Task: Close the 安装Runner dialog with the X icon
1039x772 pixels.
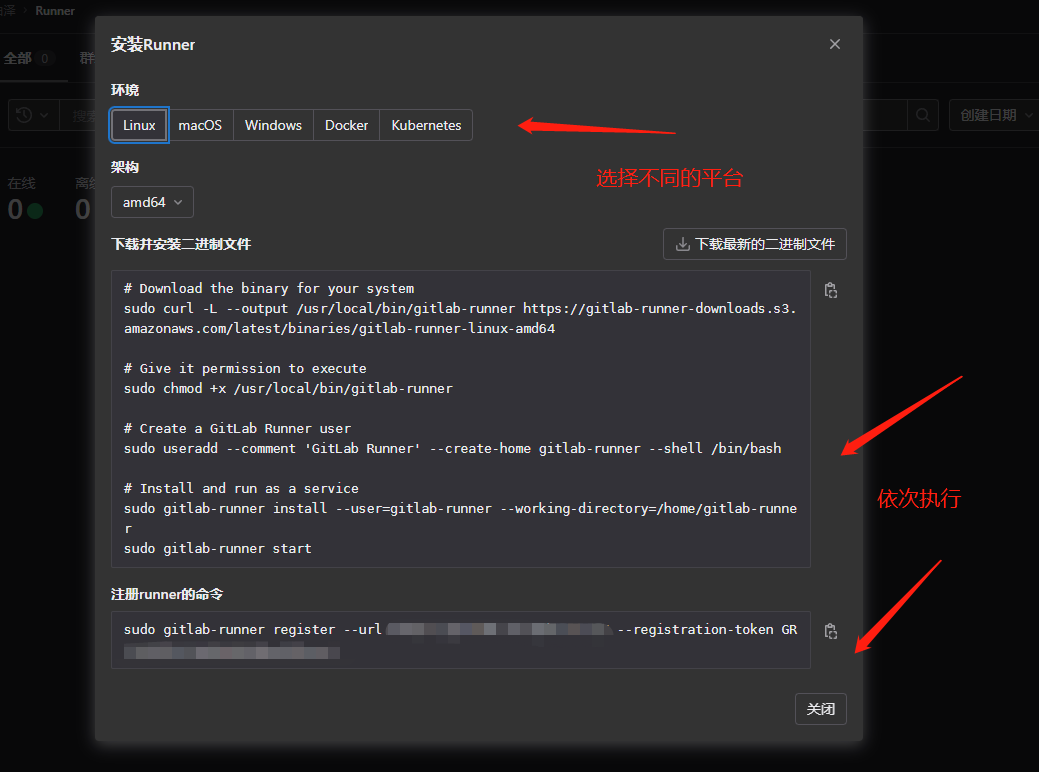Action: coord(834,44)
